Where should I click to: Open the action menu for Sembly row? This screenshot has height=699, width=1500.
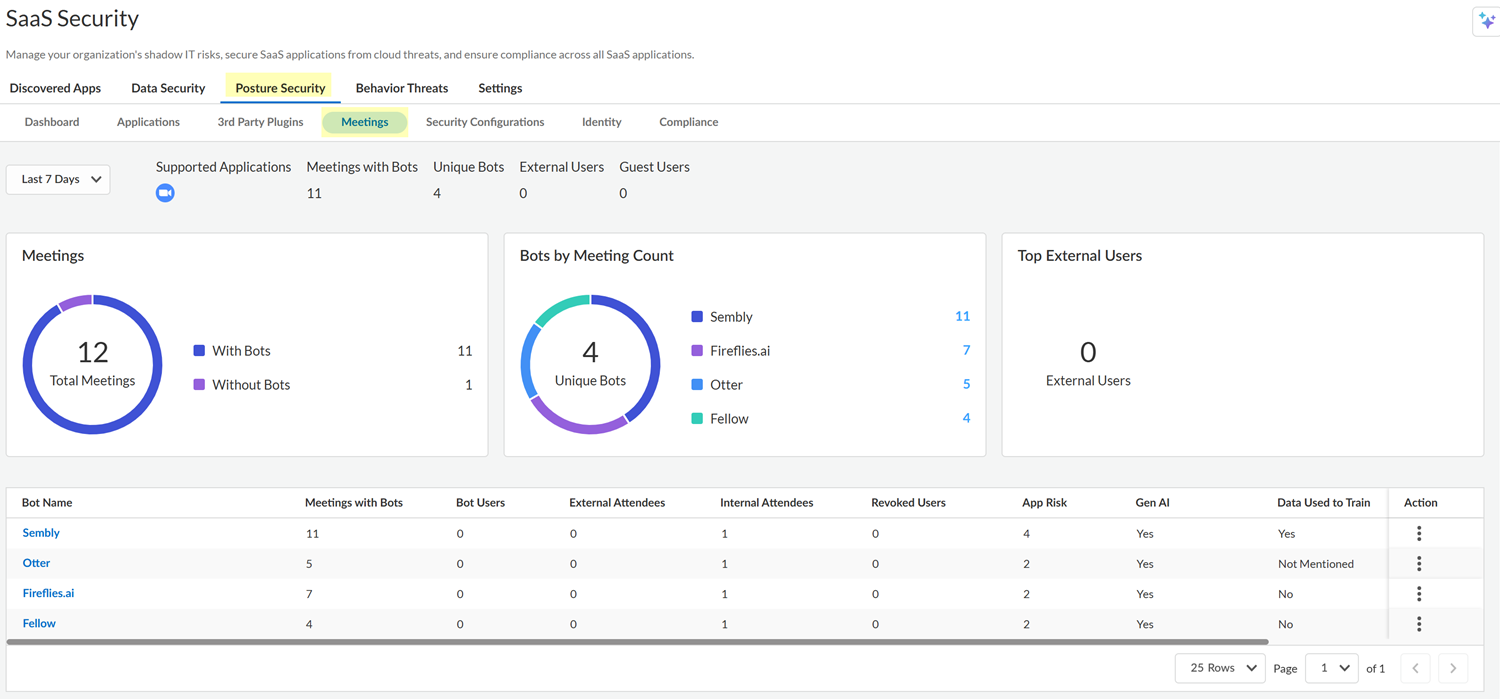[x=1418, y=534]
